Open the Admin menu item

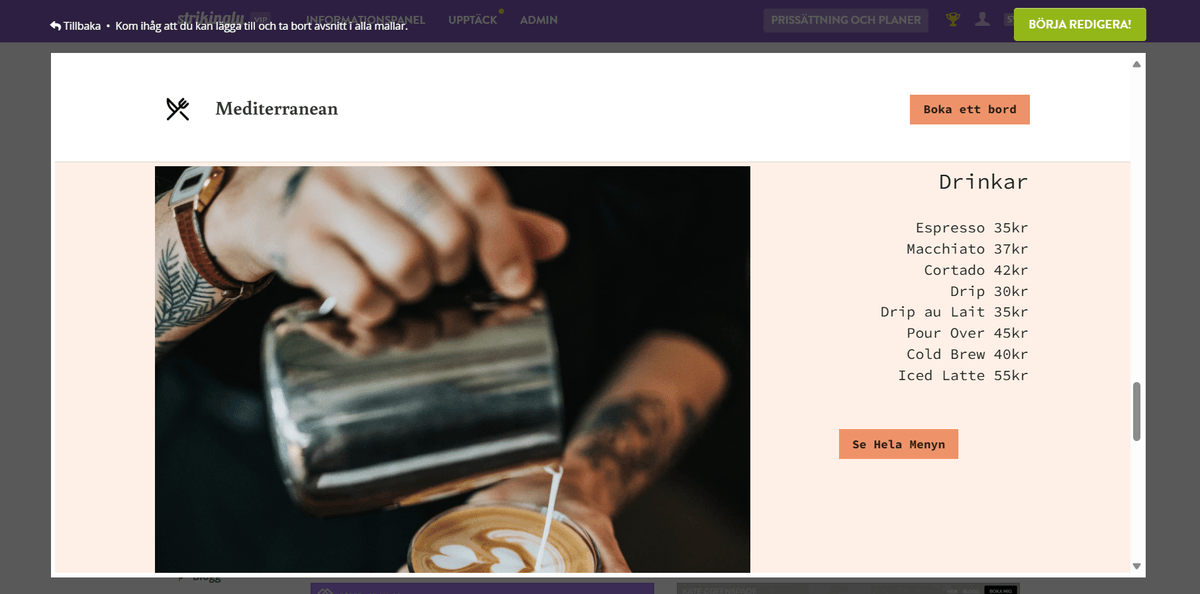539,20
